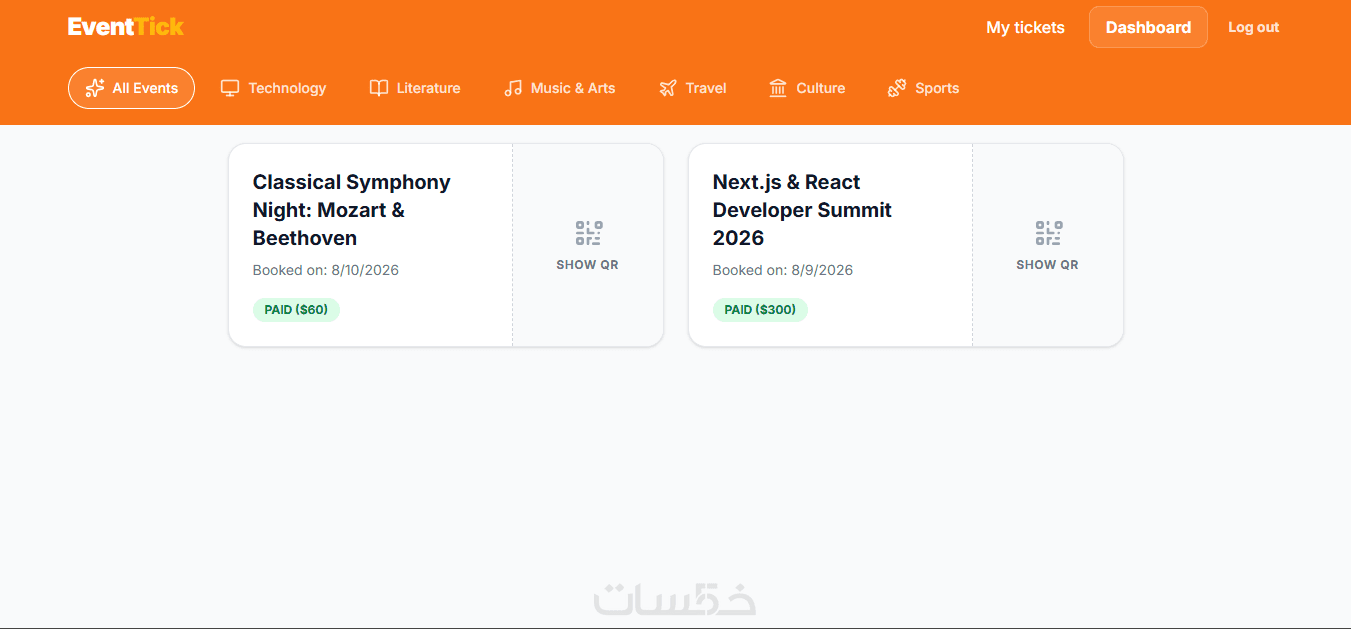Log out of the account
The height and width of the screenshot is (629, 1351).
pyautogui.click(x=1253, y=27)
